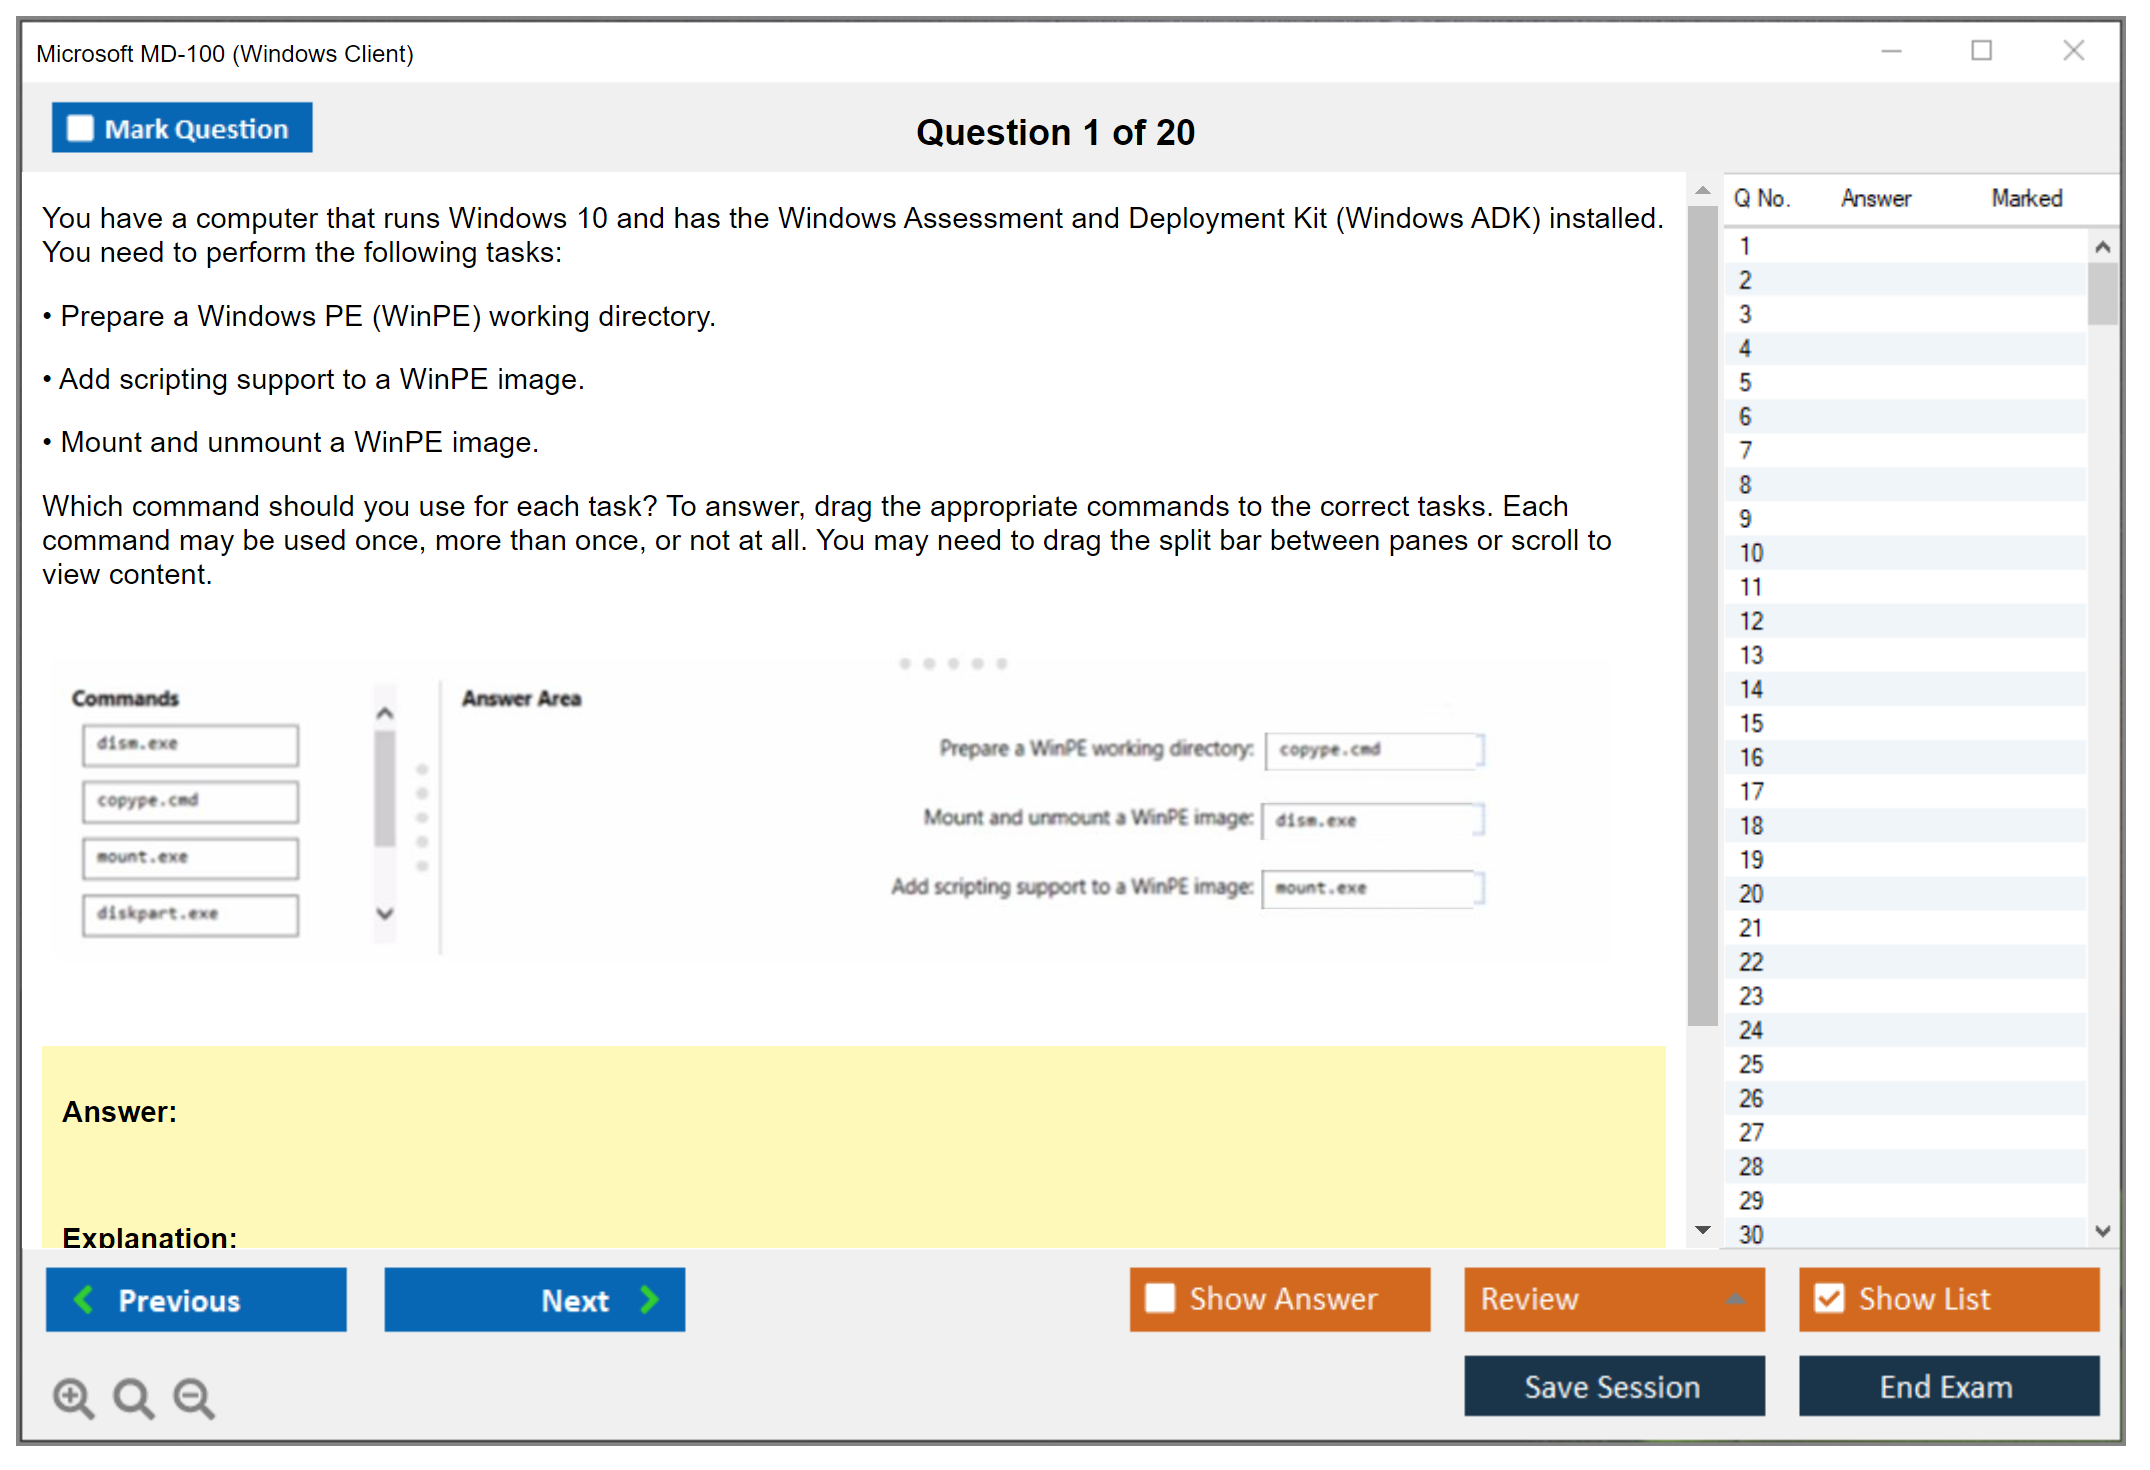
Task: Click the diskpart.exe command box
Action: [x=190, y=913]
